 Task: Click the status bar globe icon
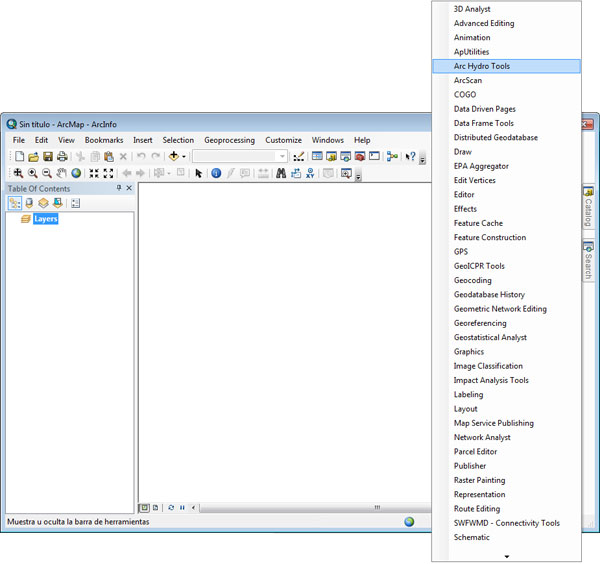coord(409,521)
